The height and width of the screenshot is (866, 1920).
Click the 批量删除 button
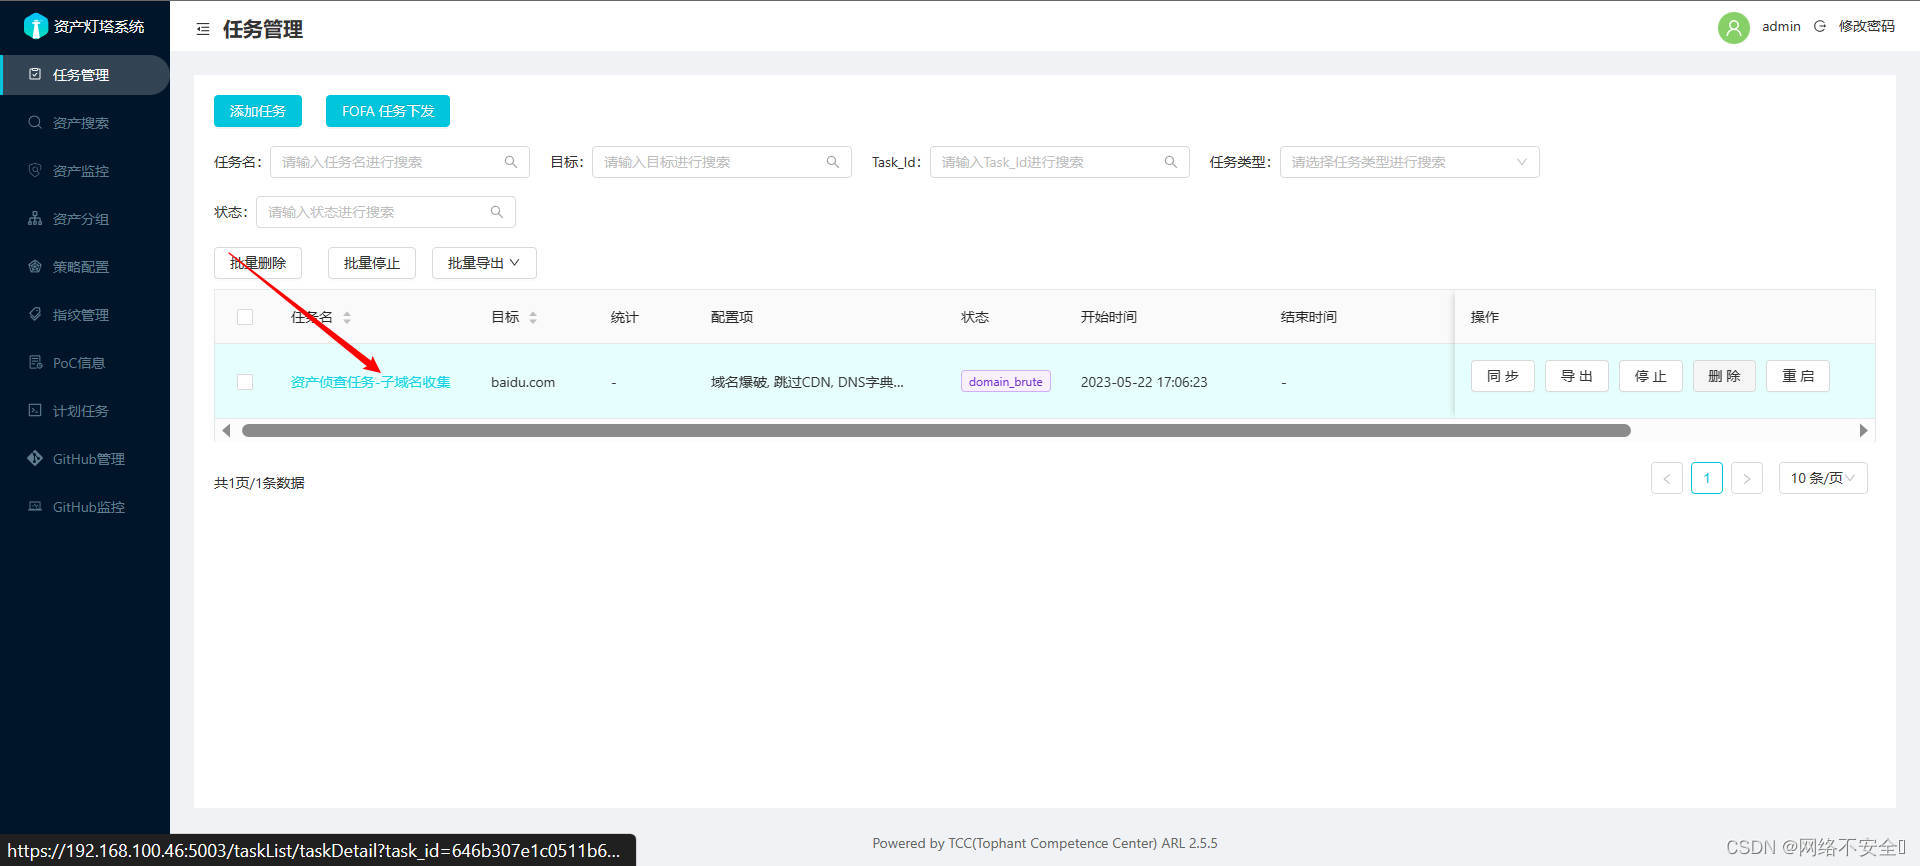coord(258,263)
